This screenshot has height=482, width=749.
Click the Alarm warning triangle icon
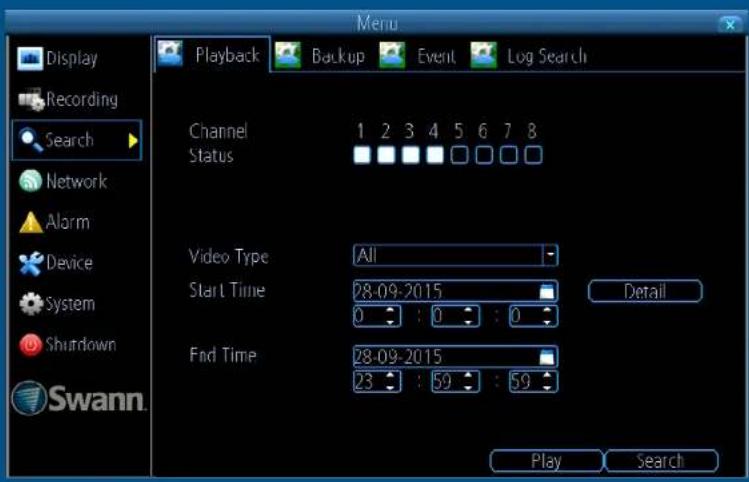31,222
